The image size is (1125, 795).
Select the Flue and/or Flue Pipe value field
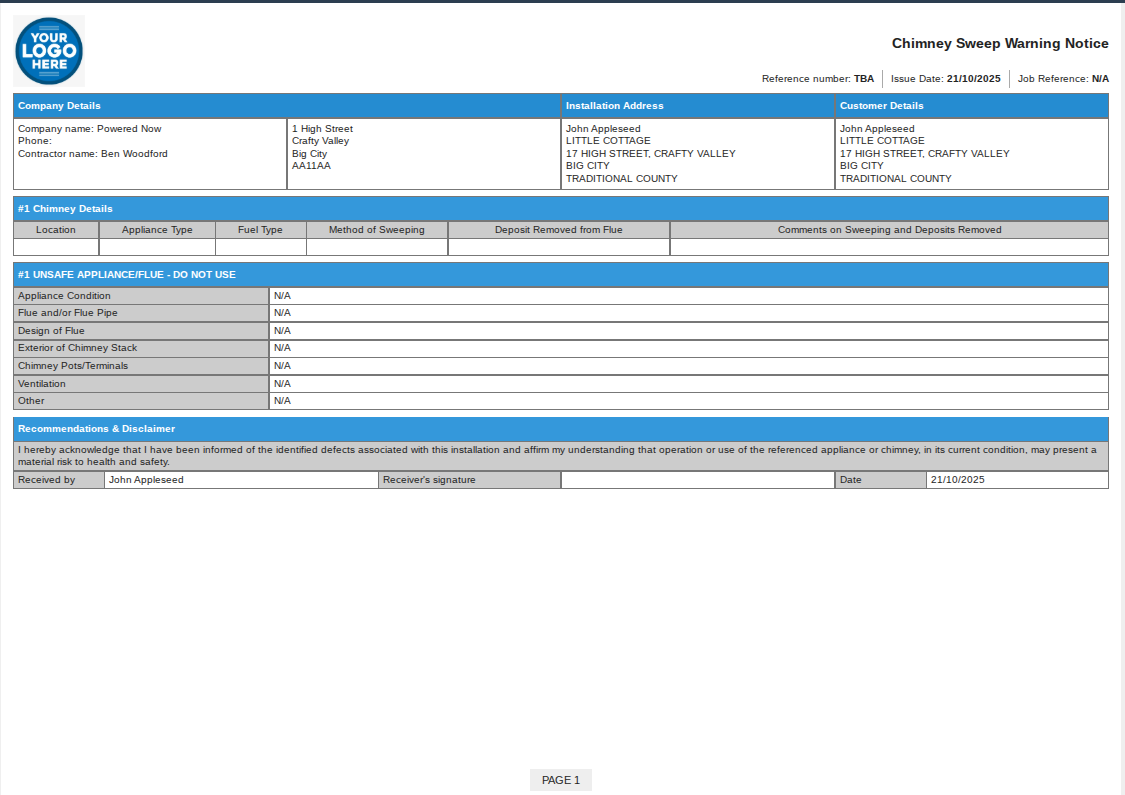pyautogui.click(x=688, y=313)
